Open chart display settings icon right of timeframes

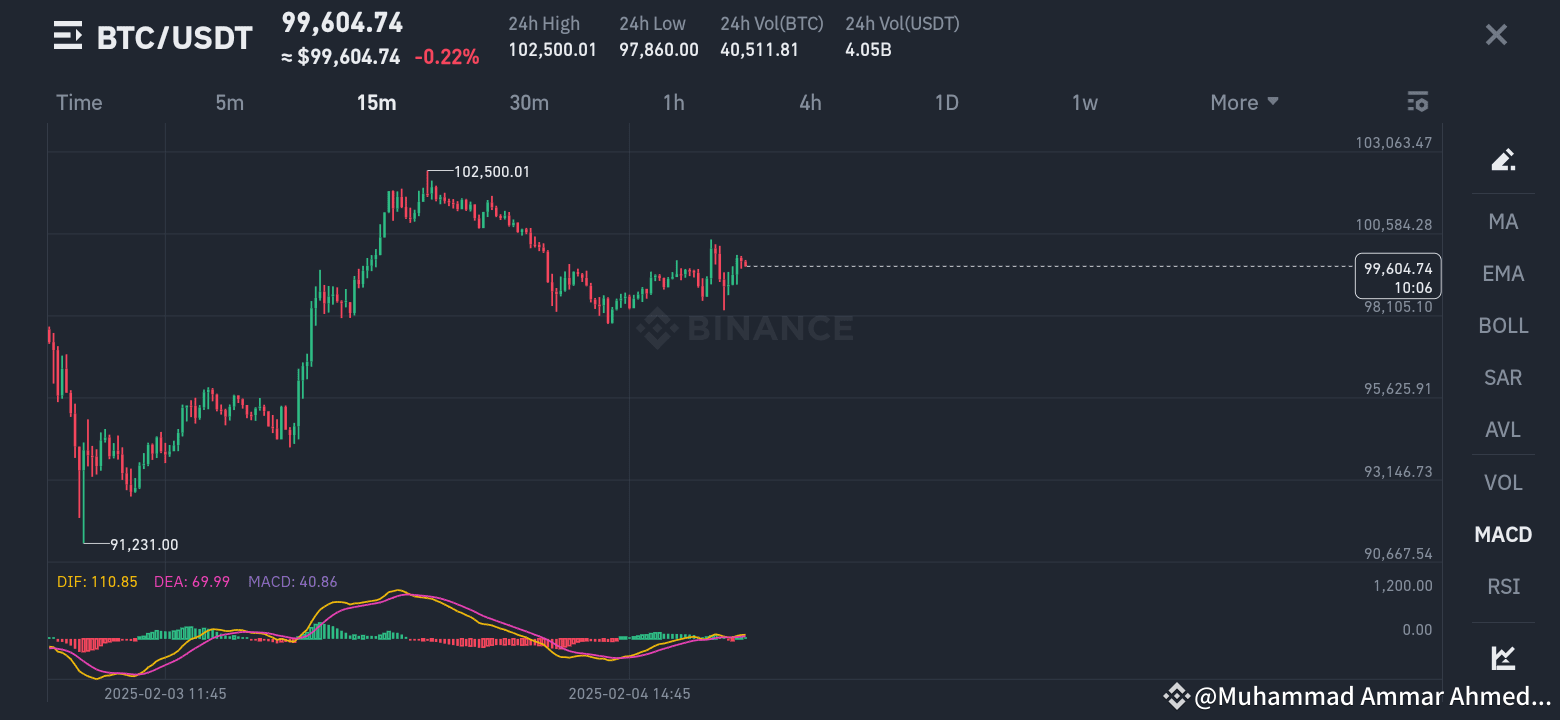[1417, 101]
